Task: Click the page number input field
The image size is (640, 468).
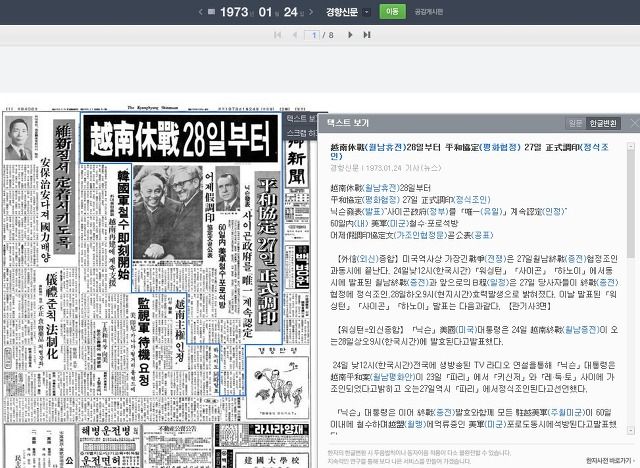Action: [312, 35]
